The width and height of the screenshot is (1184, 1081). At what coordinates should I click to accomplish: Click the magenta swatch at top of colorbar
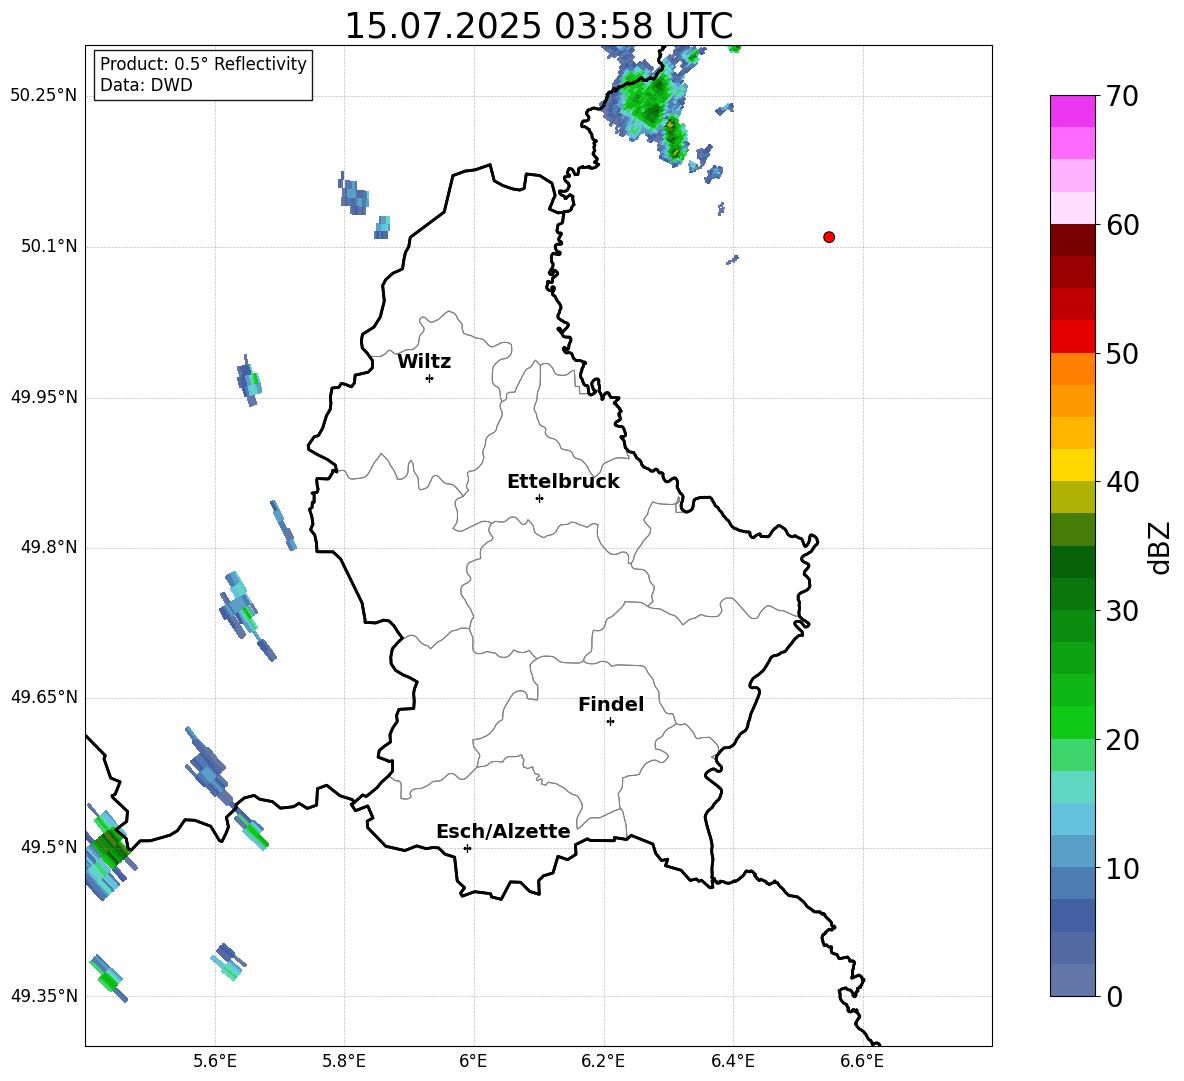point(1072,111)
